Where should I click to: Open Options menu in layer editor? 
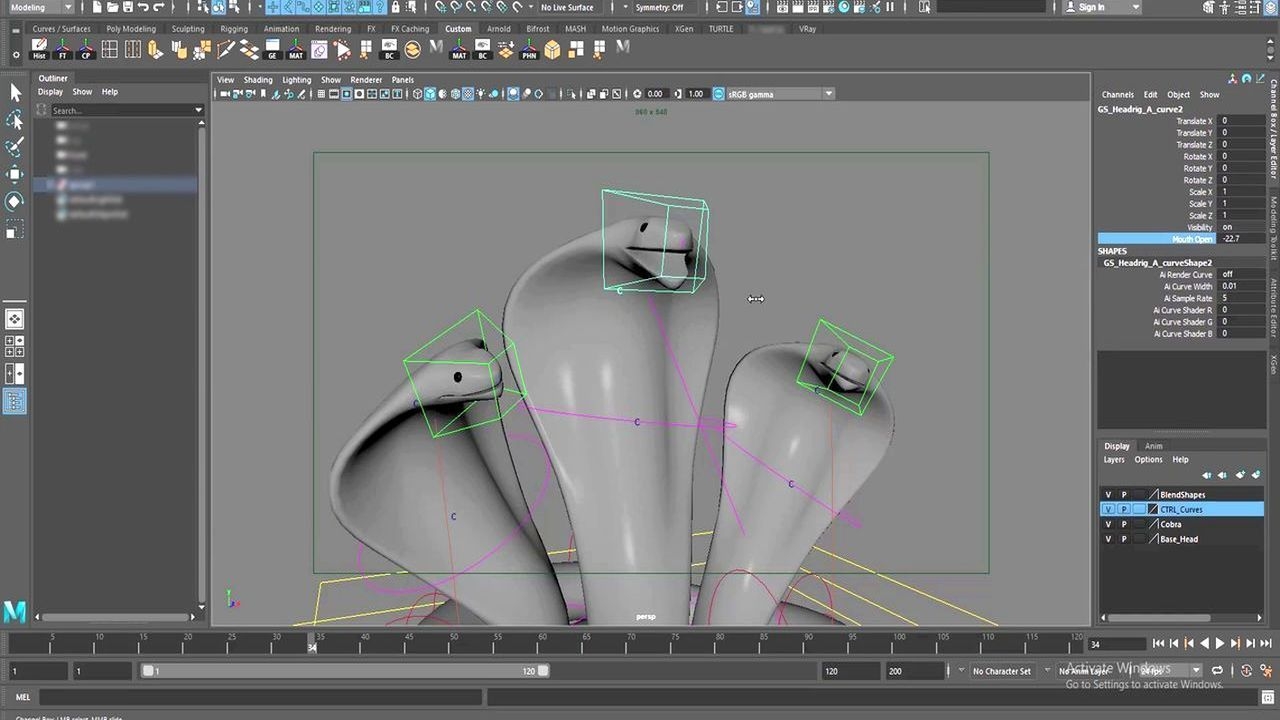(x=1148, y=460)
